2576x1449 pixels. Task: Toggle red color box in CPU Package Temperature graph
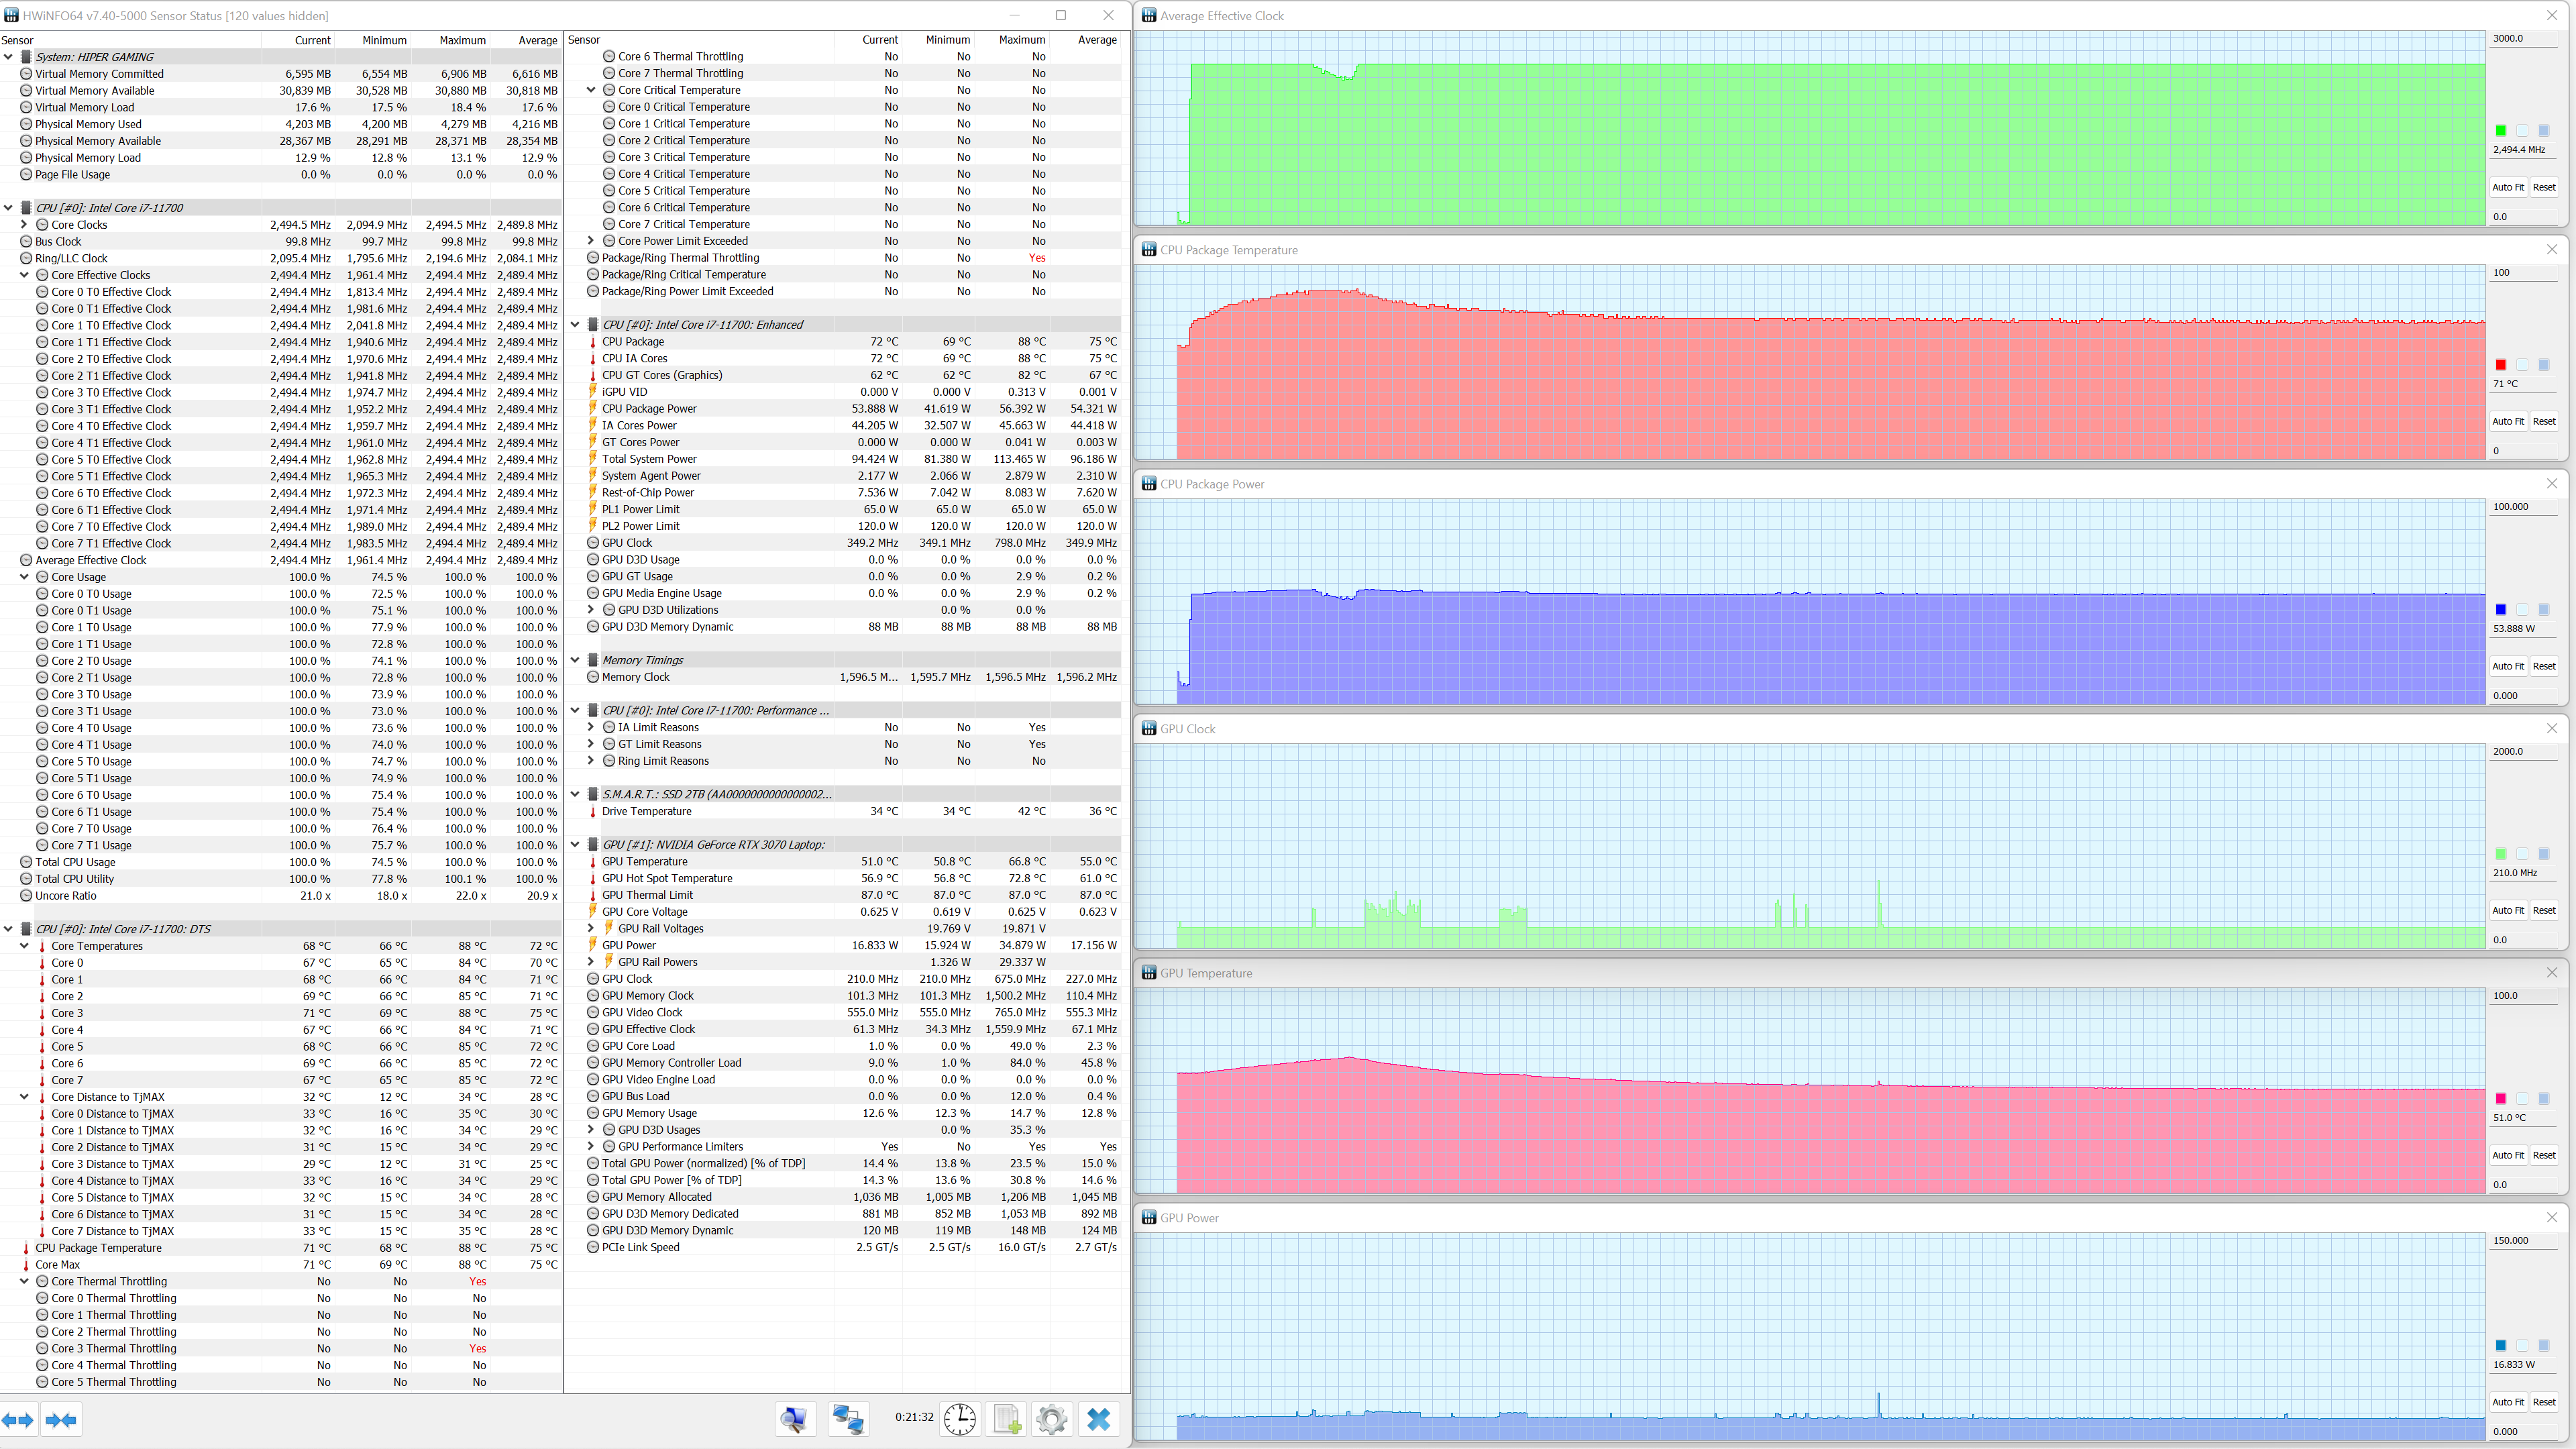[2500, 365]
